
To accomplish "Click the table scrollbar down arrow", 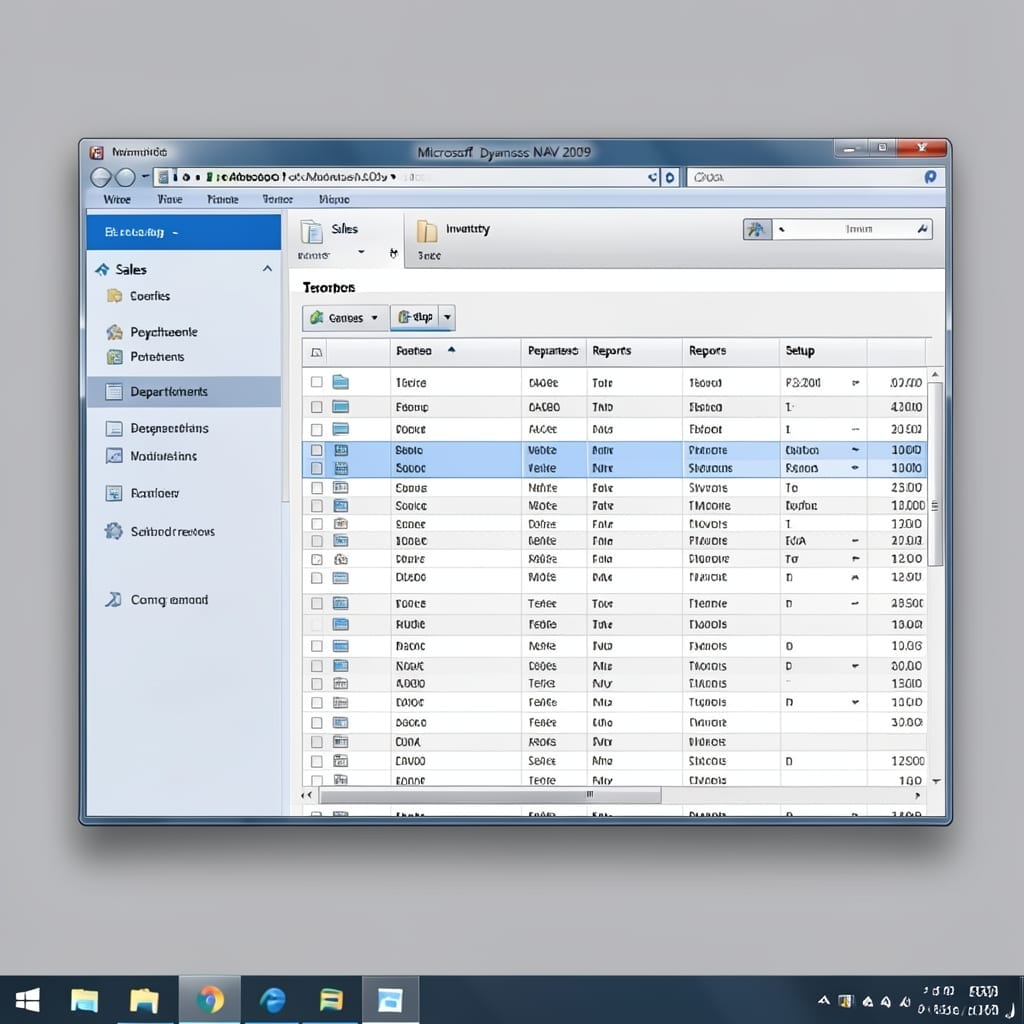I will pos(936,781).
